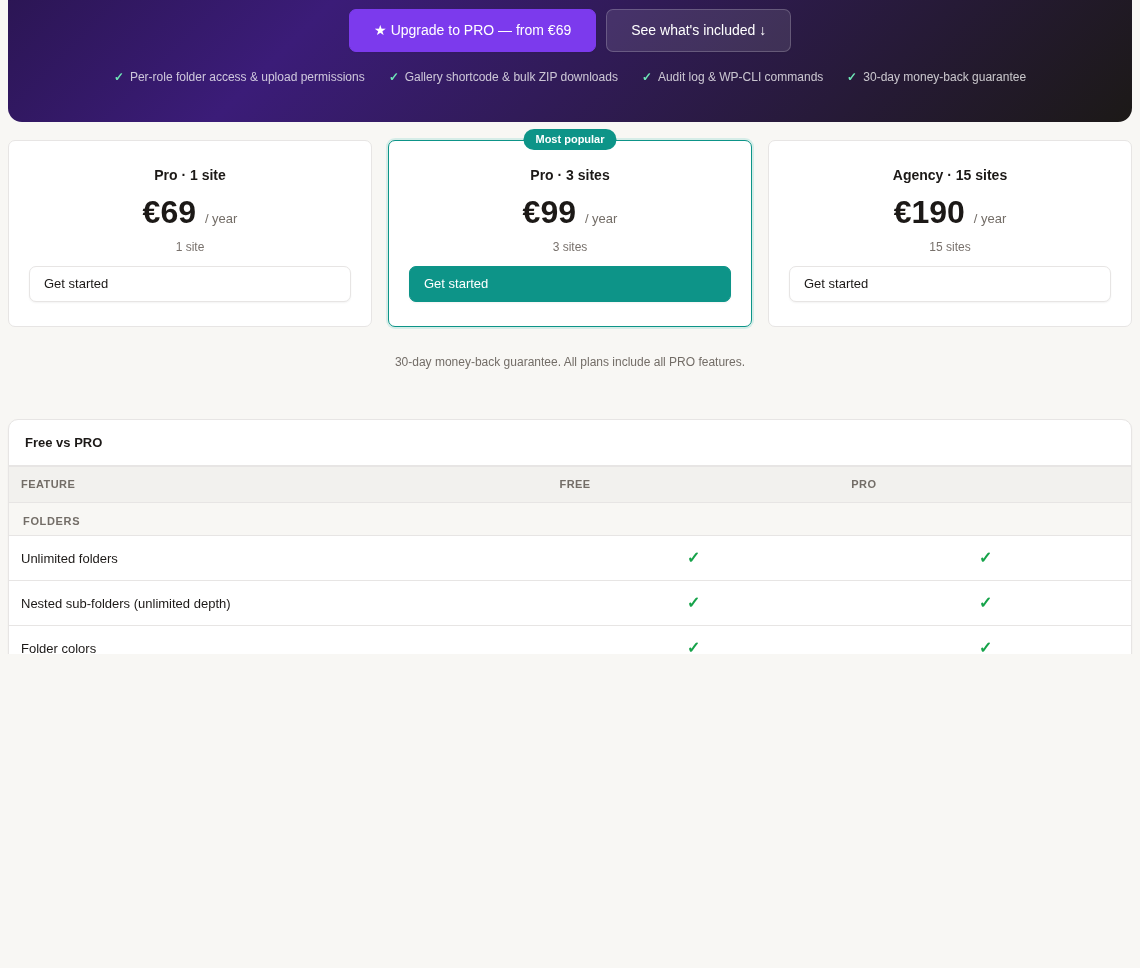Viewport: 1140px width, 968px height.
Task: Click the FOLDERS section label
Action: (51, 521)
